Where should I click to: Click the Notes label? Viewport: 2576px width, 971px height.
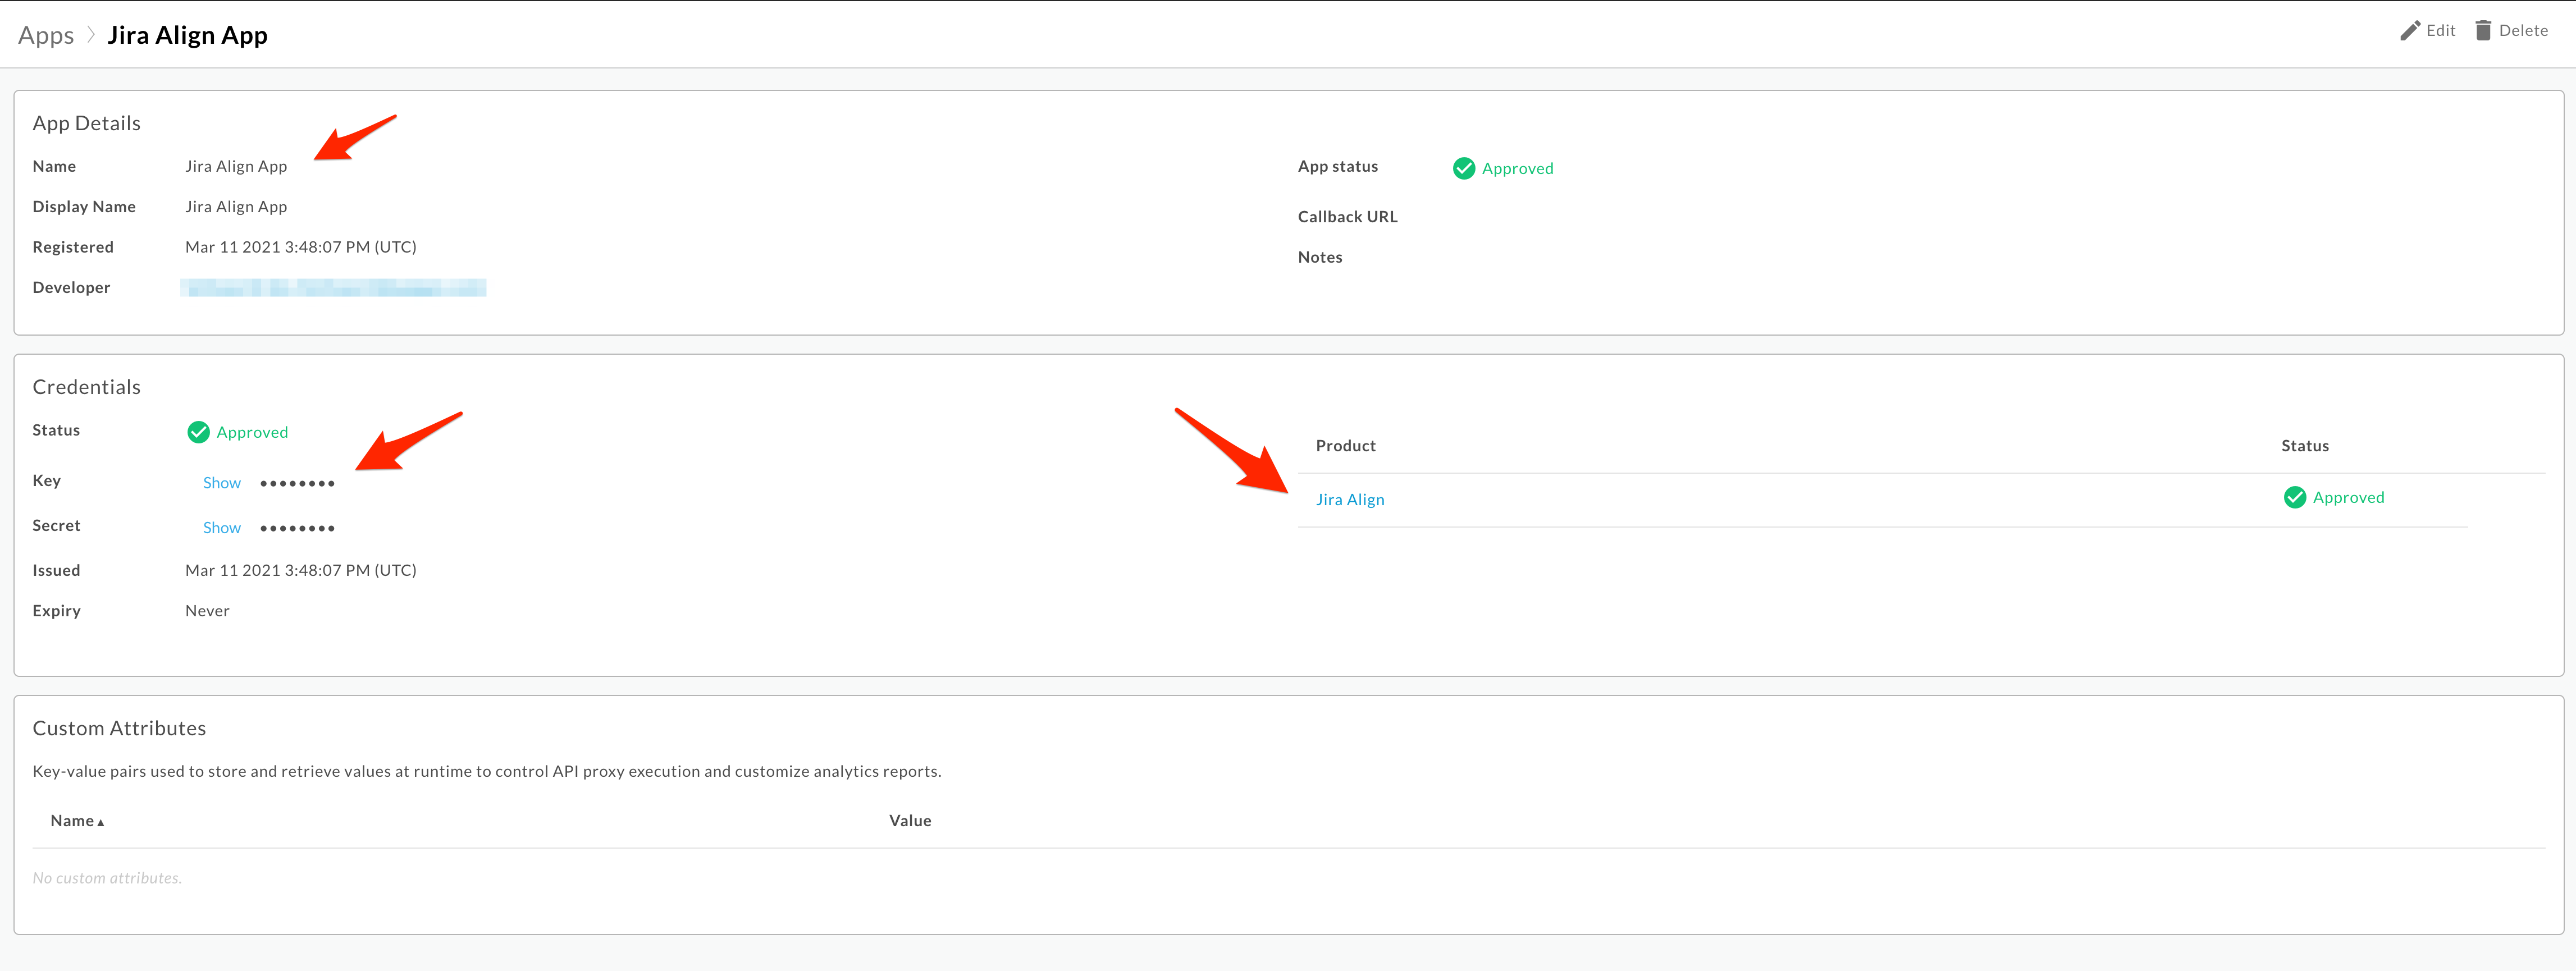[x=1320, y=257]
